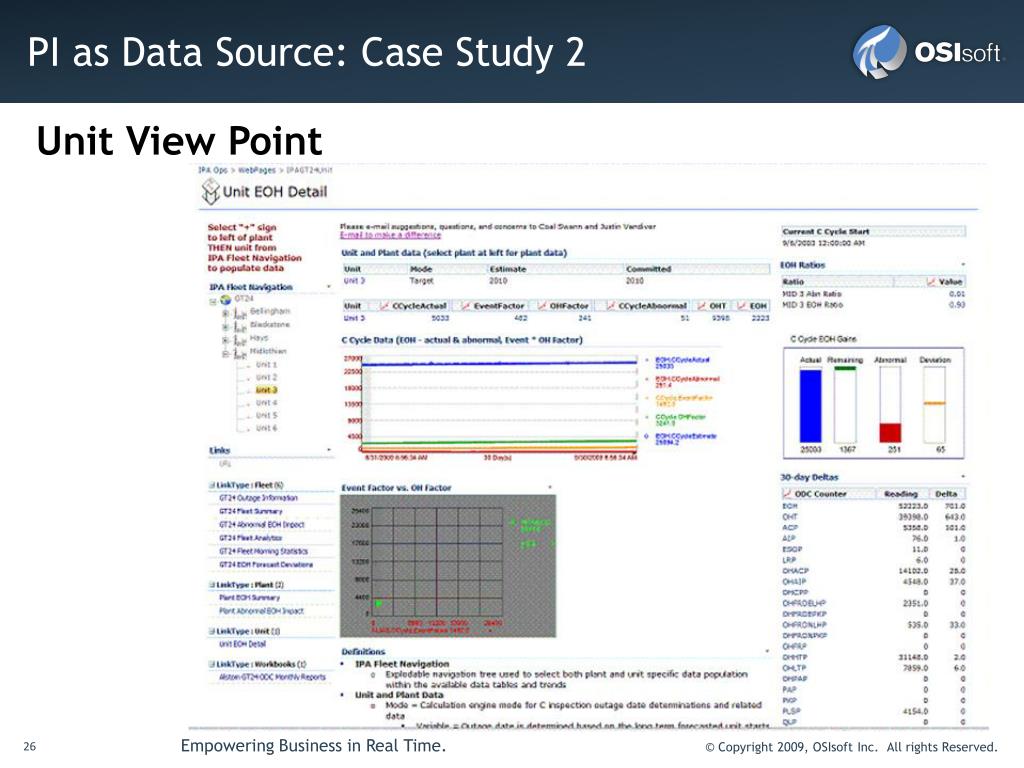
Task: Open the 30-day Deltas panel menu arrow
Action: [963, 477]
